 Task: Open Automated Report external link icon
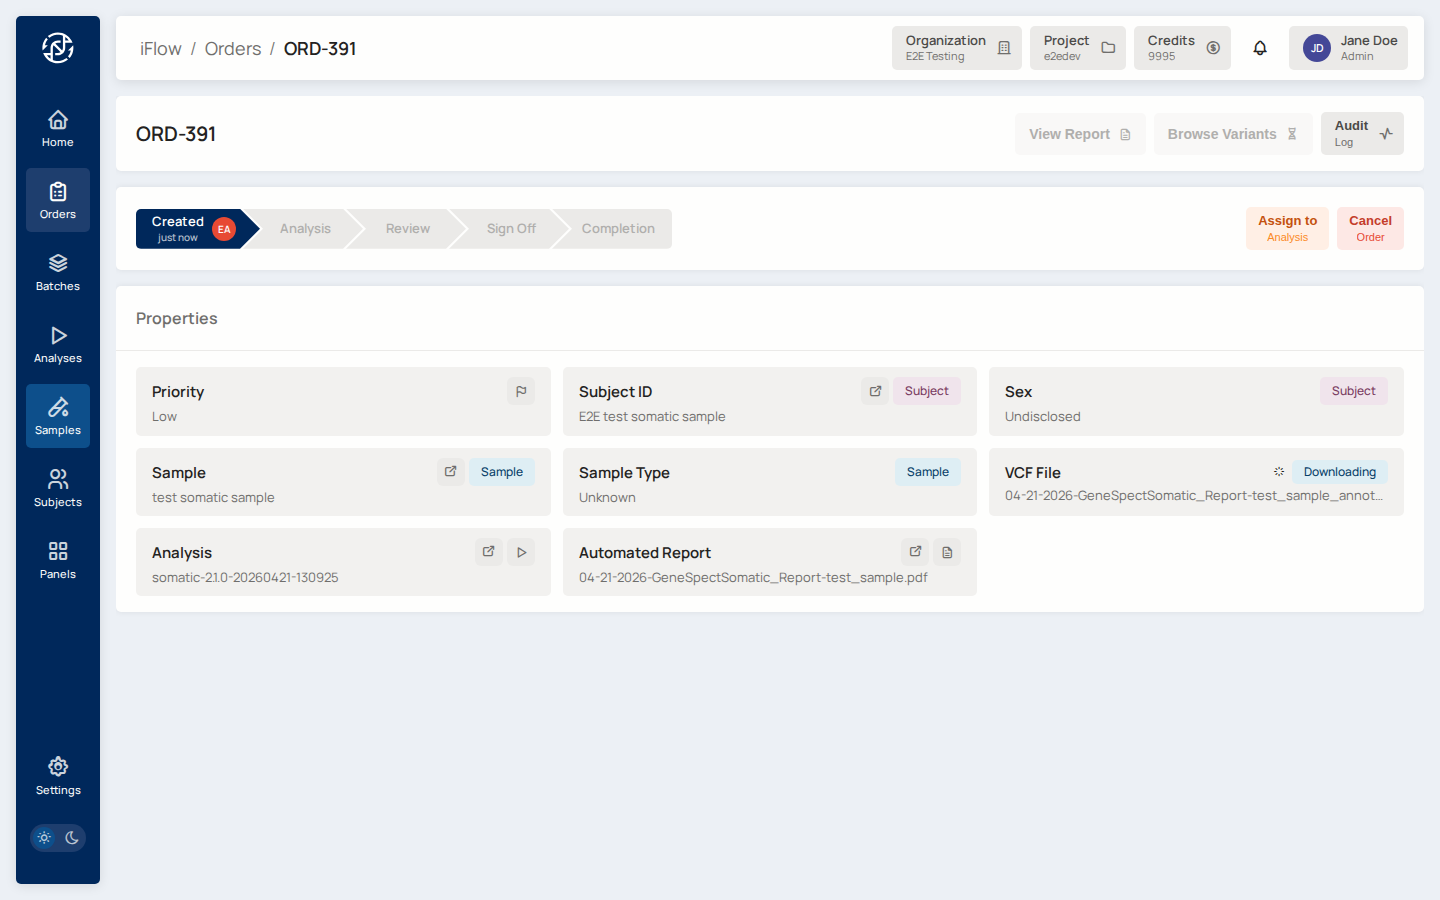[915, 552]
